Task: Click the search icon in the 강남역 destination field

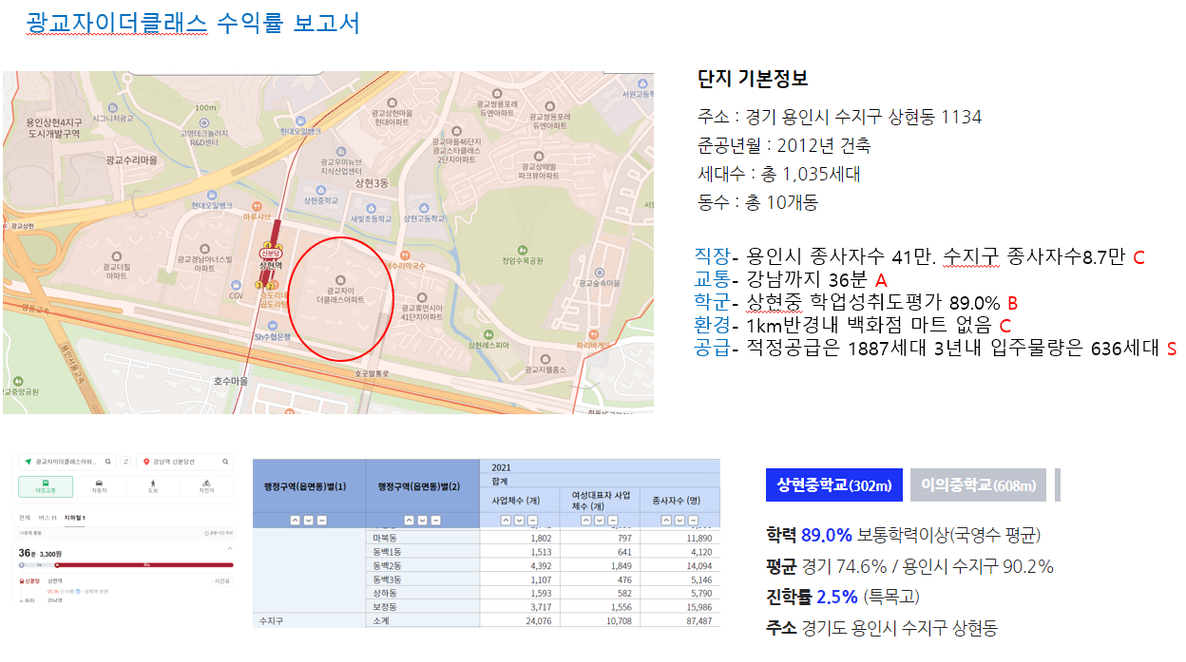Action: pyautogui.click(x=225, y=462)
